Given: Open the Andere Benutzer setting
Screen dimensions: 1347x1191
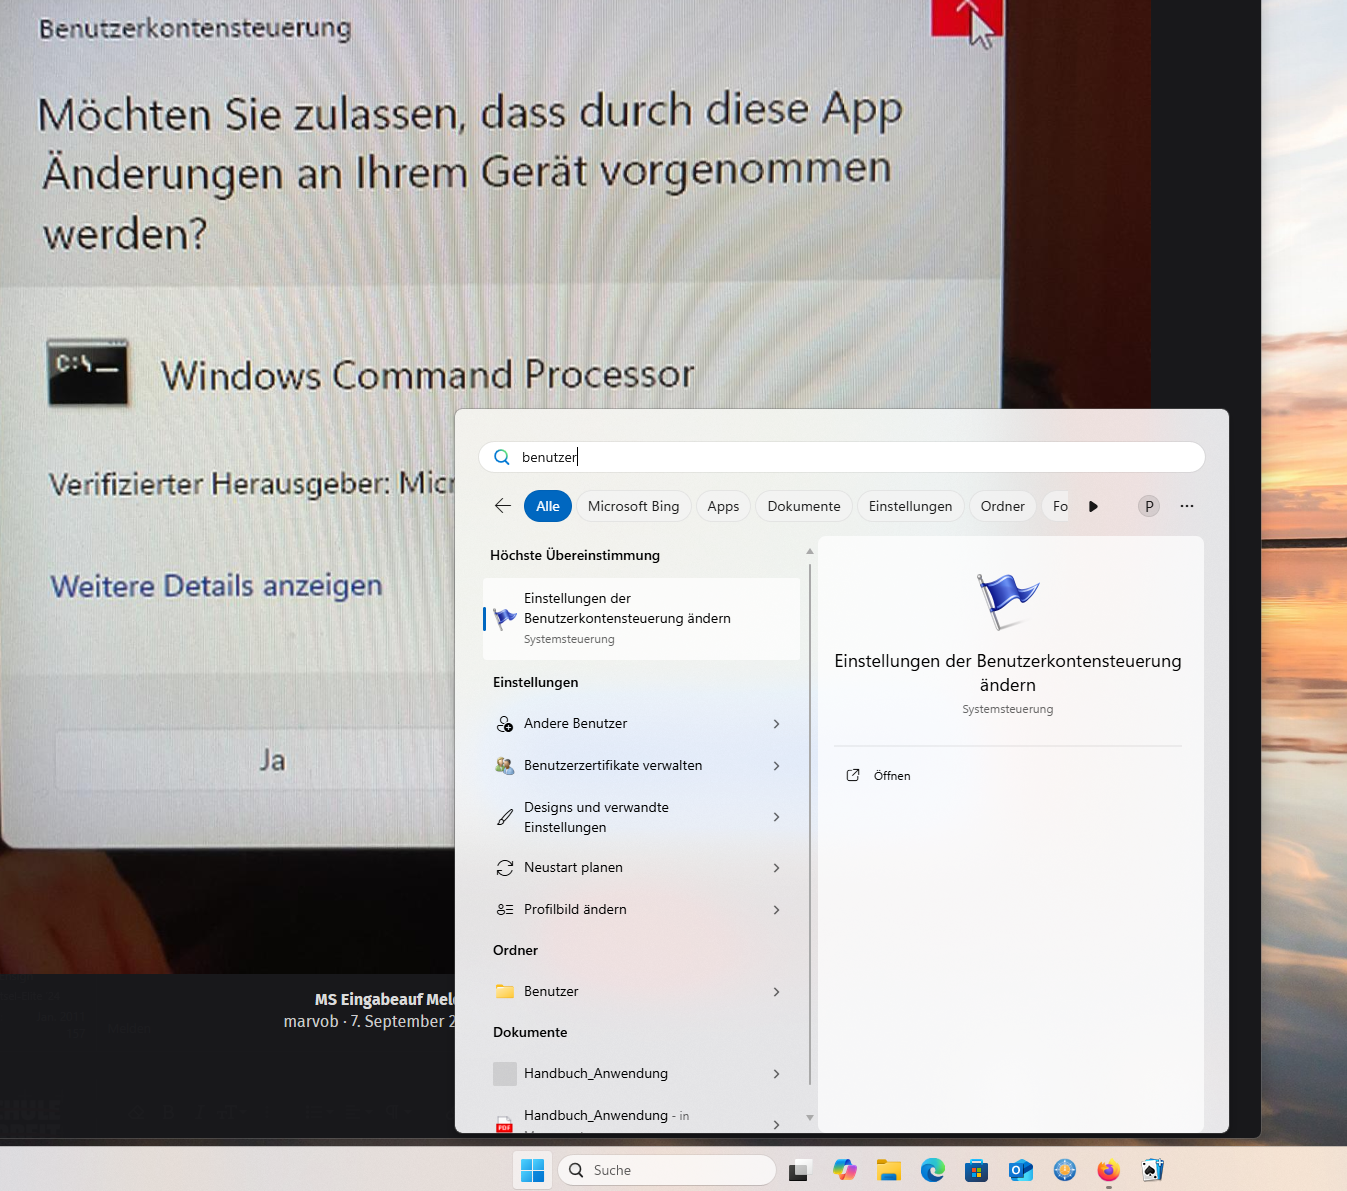Looking at the screenshot, I should (x=641, y=723).
